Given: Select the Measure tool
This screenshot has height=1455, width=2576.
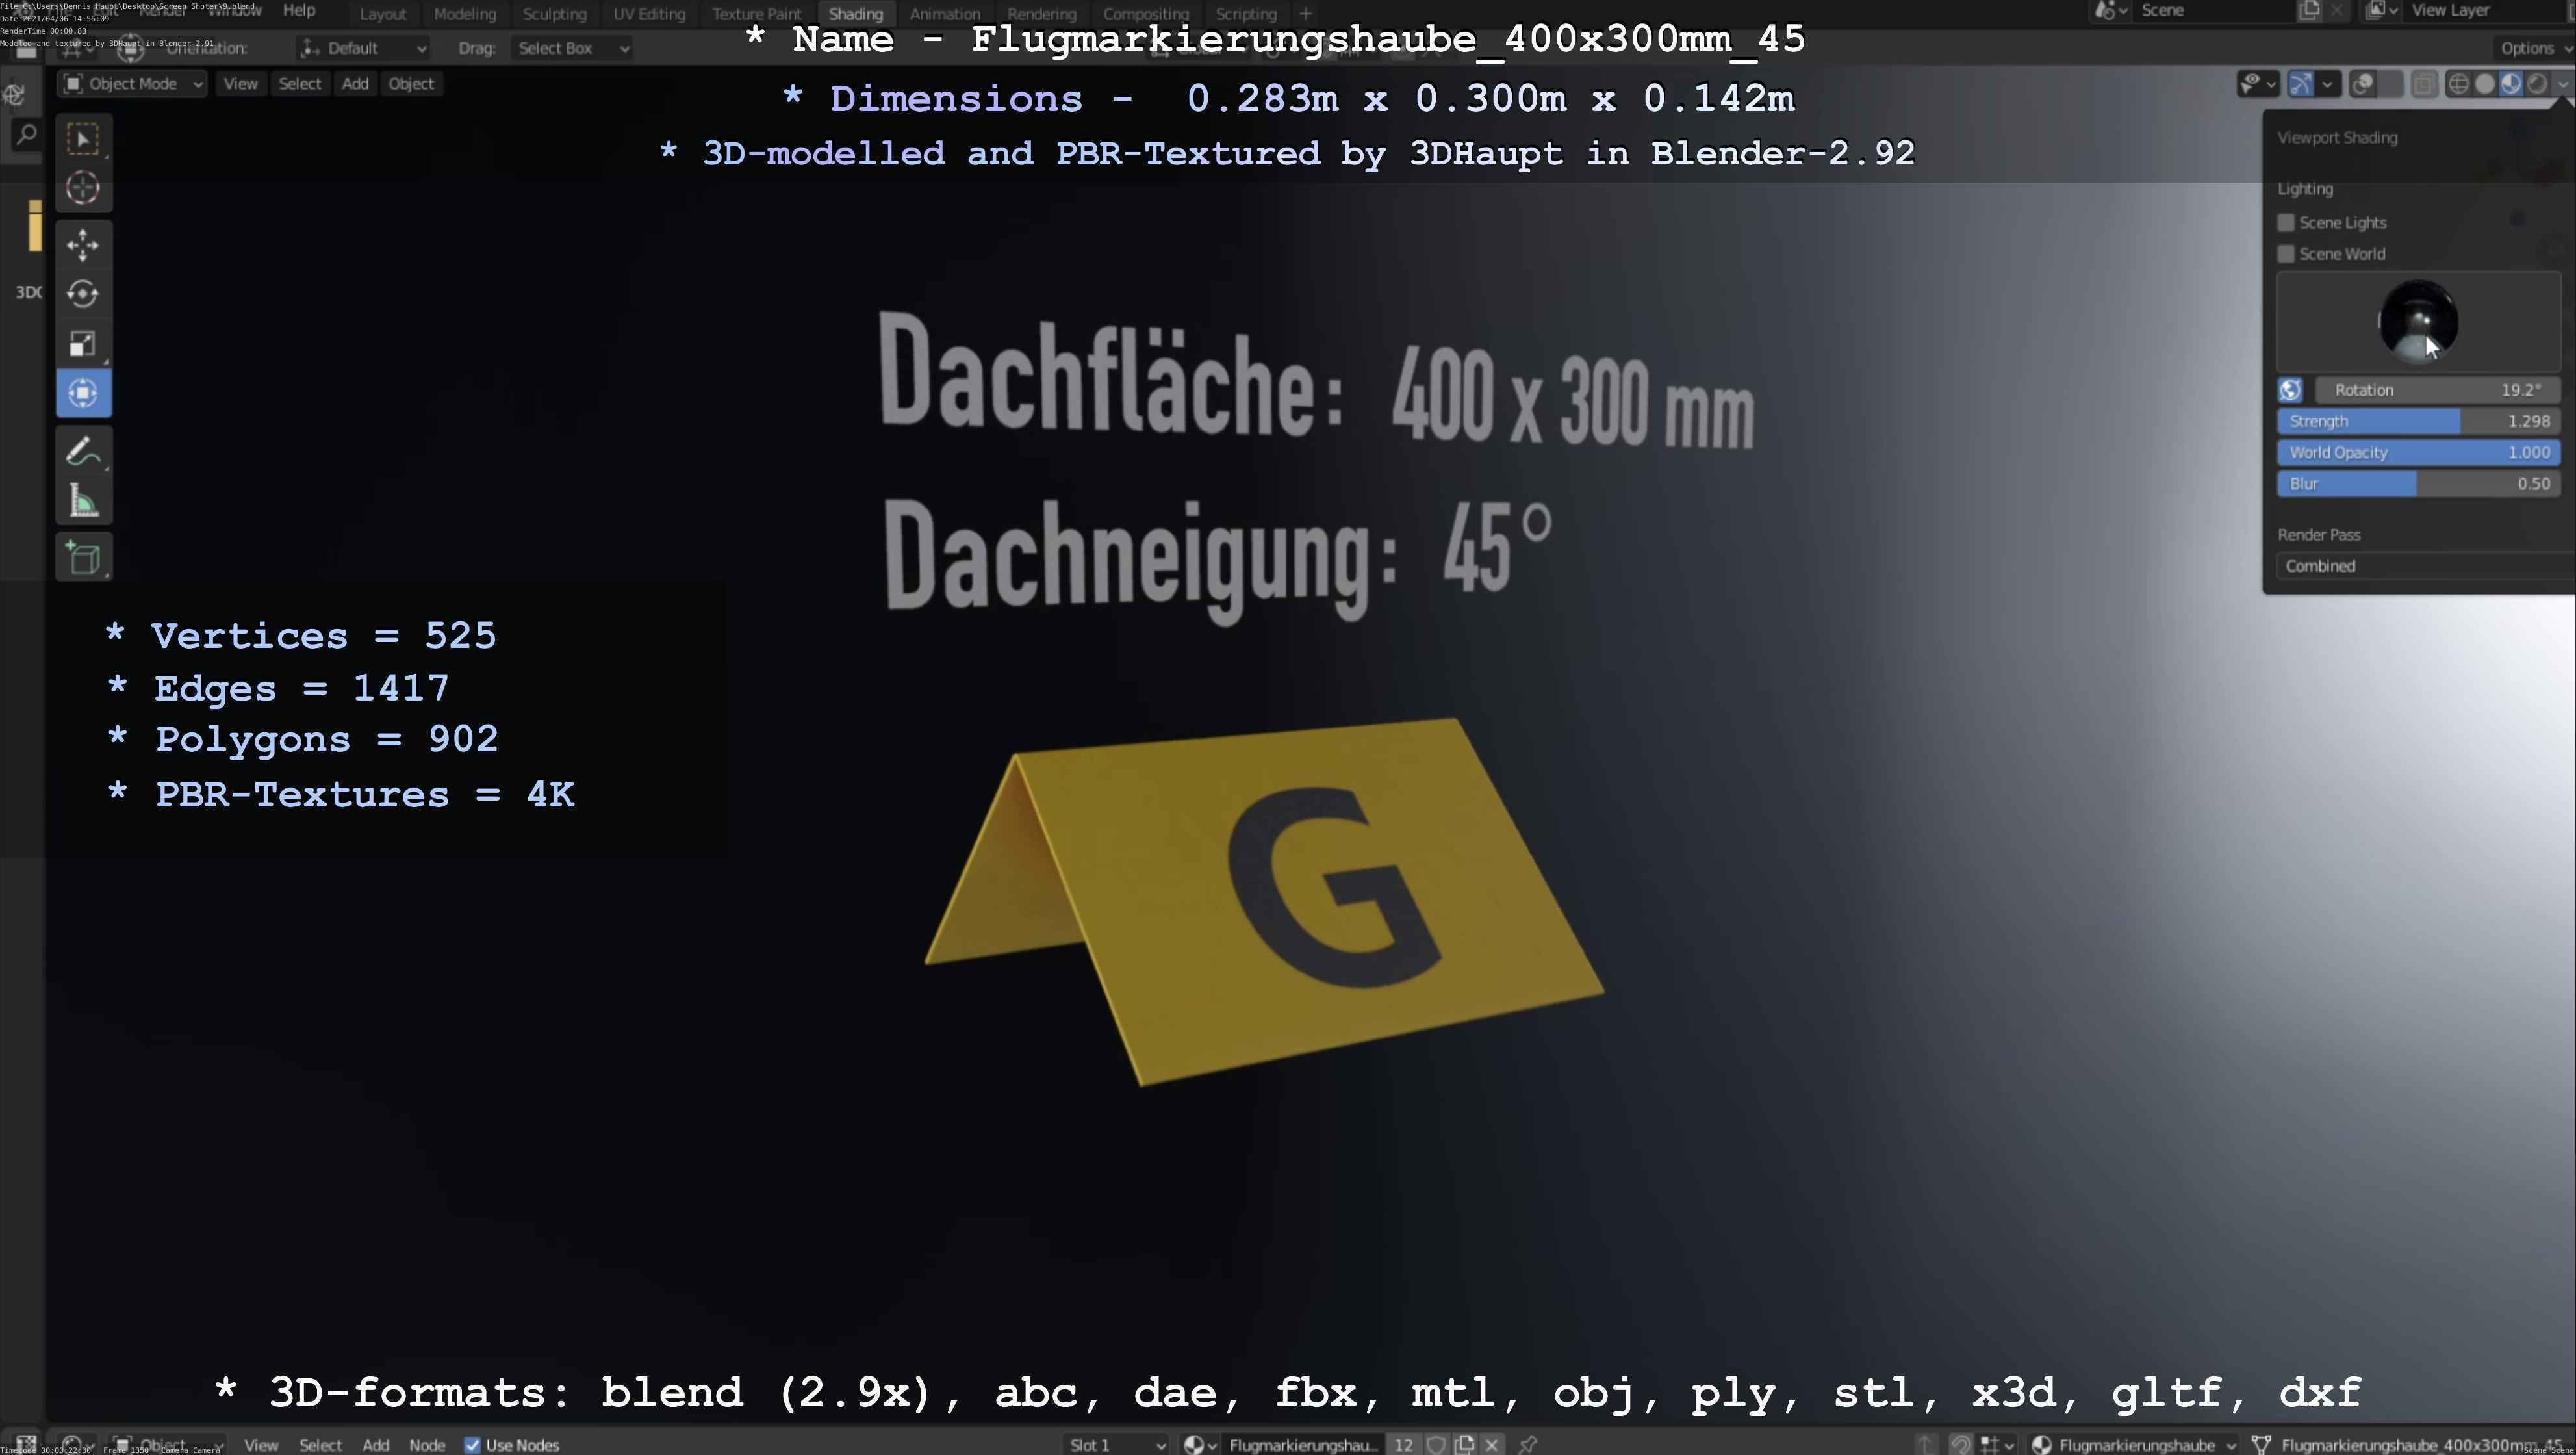Looking at the screenshot, I should click(x=83, y=500).
